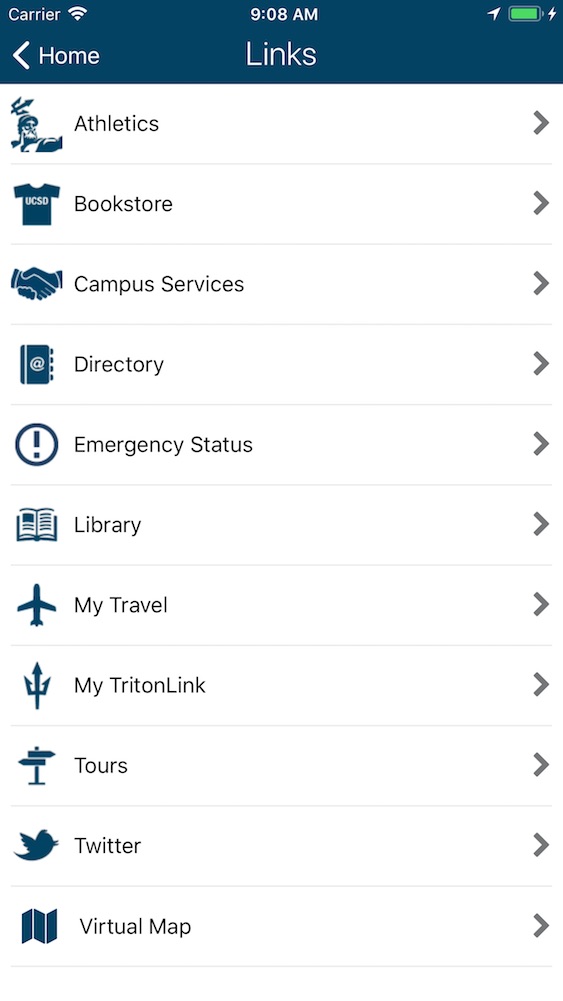
Task: Open the Virtual Map row chevron
Action: 541,925
